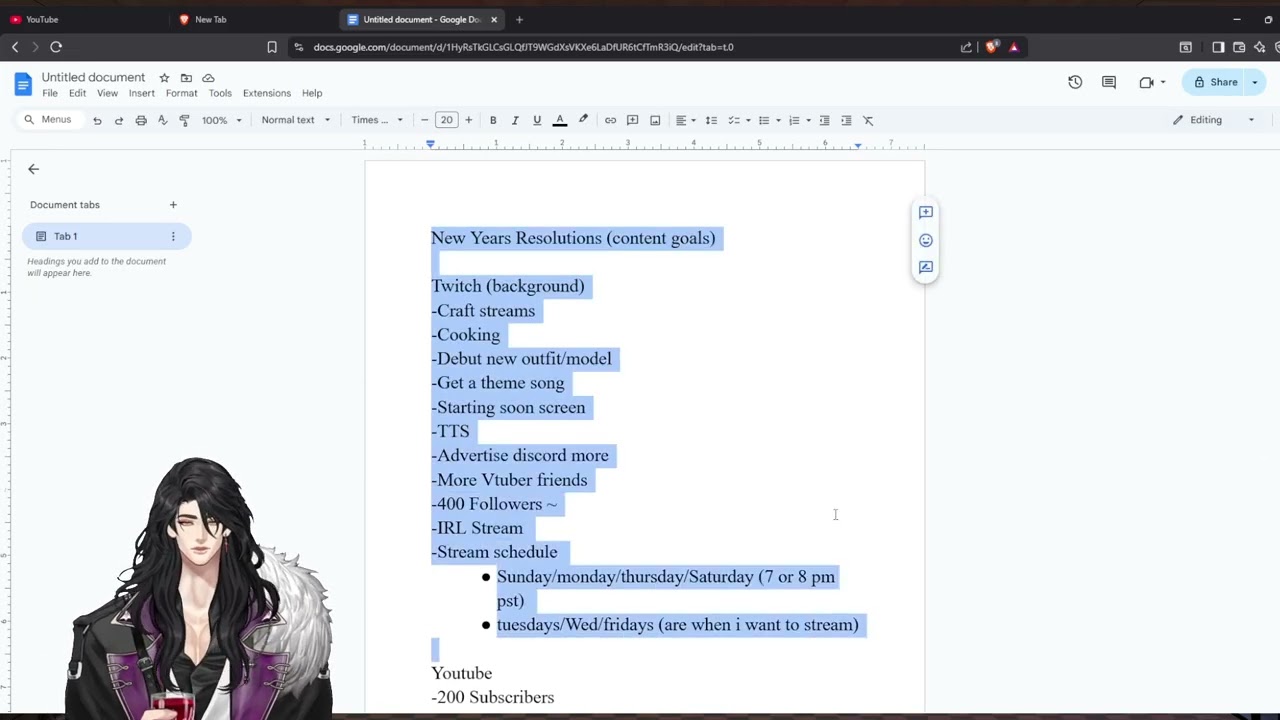The image size is (1280, 720).
Task: Open a new browser tab
Action: (519, 19)
